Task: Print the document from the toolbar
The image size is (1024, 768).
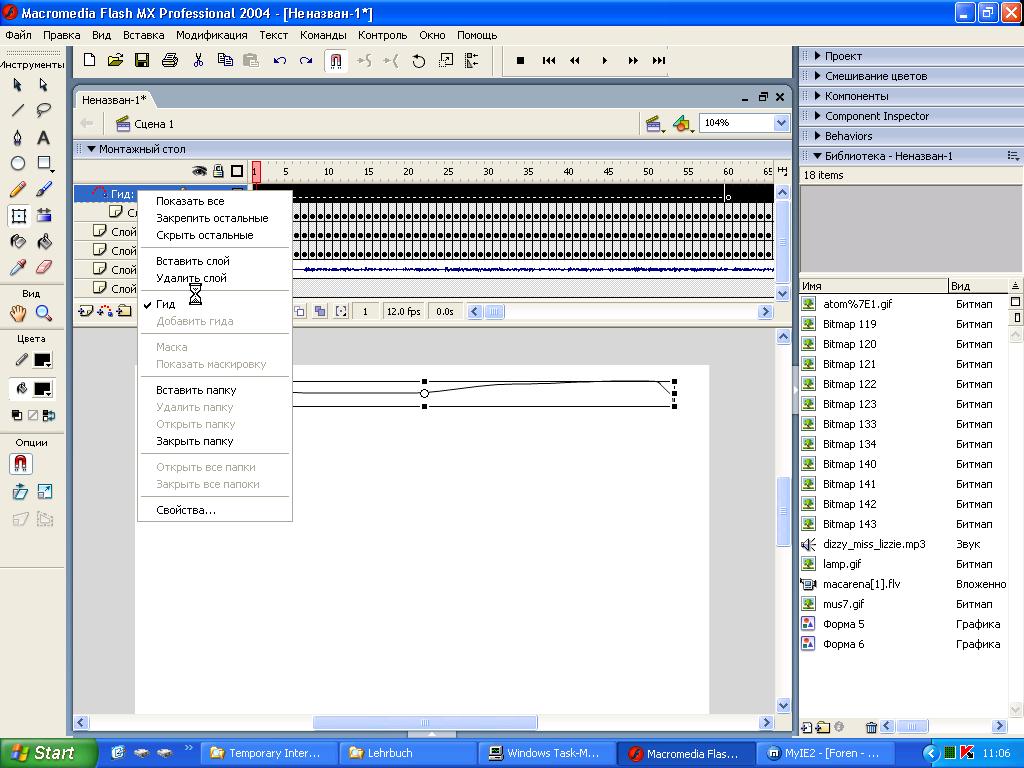Action: coord(170,61)
